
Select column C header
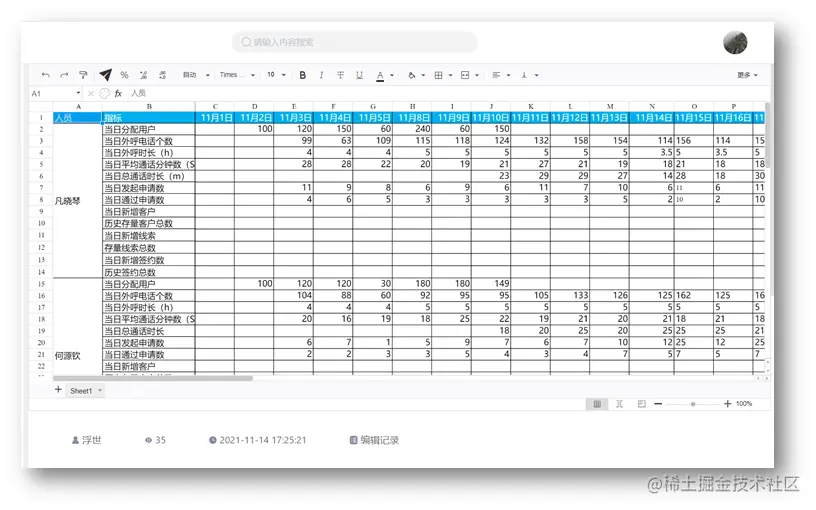click(215, 106)
